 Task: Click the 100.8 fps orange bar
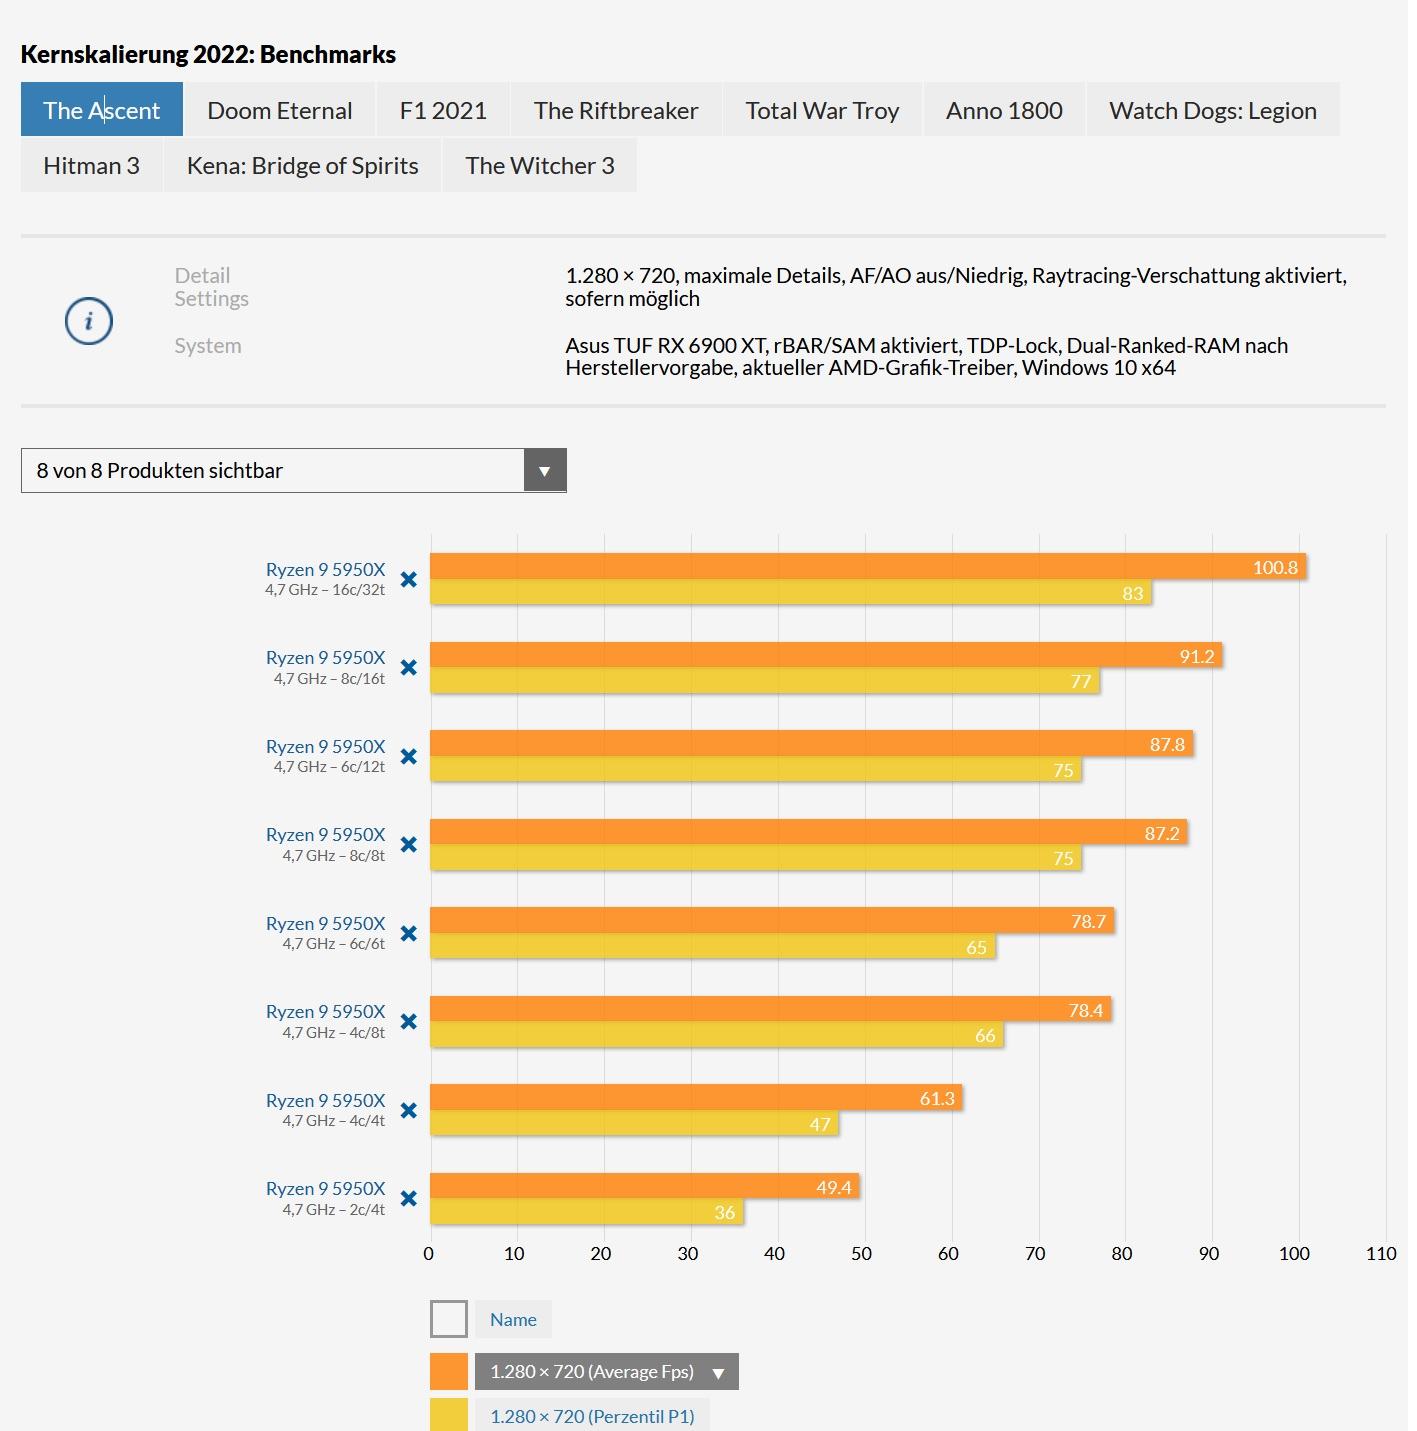tap(868, 567)
